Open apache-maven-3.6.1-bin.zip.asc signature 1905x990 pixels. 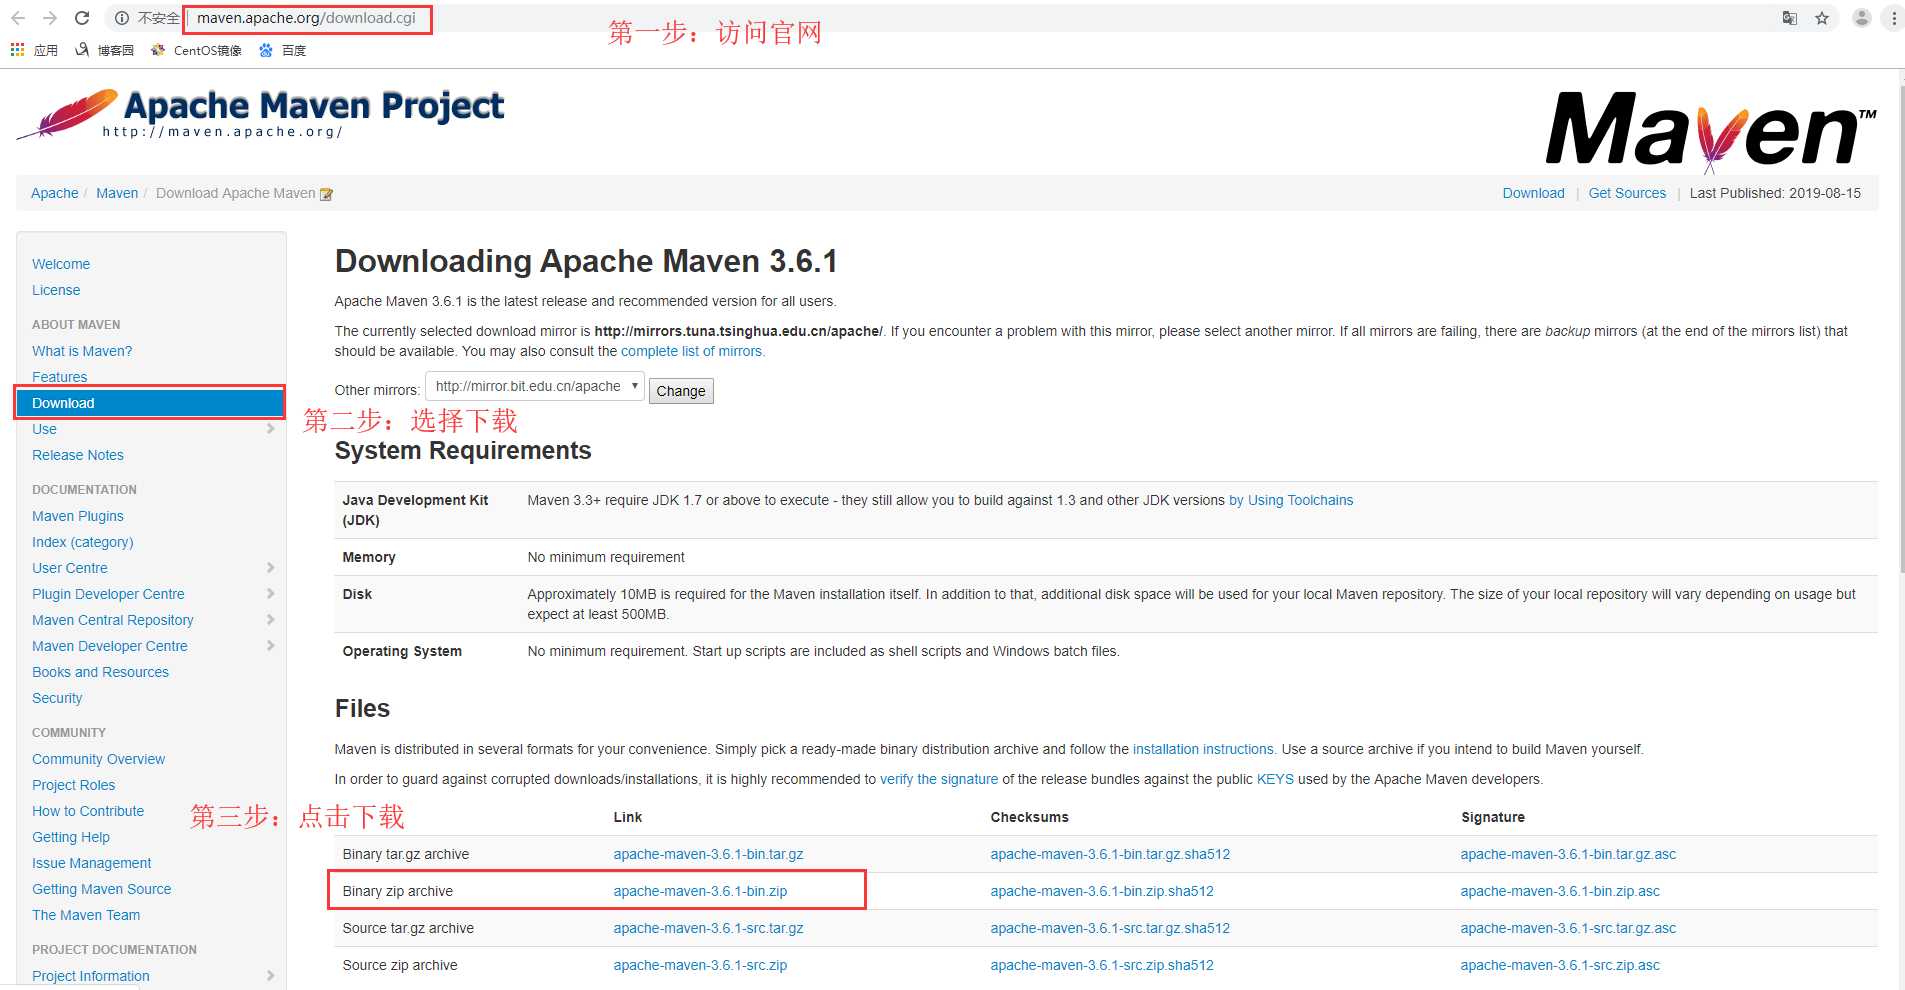(x=1560, y=891)
